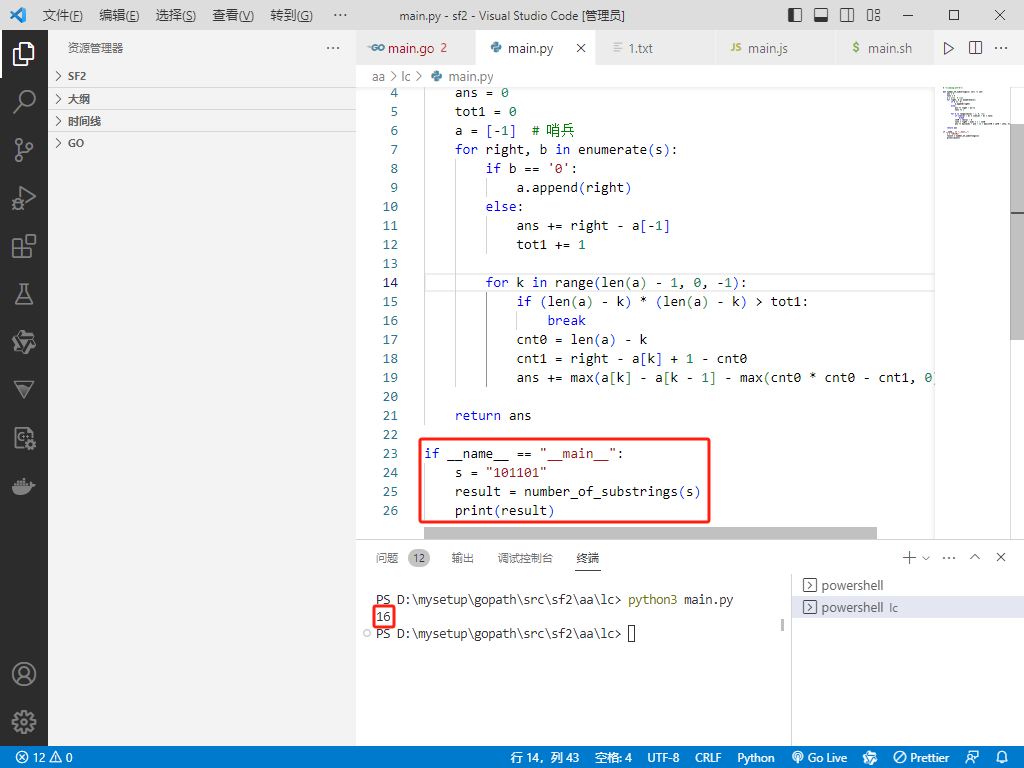
Task: Open the feedback icon in status bar
Action: 972,758
